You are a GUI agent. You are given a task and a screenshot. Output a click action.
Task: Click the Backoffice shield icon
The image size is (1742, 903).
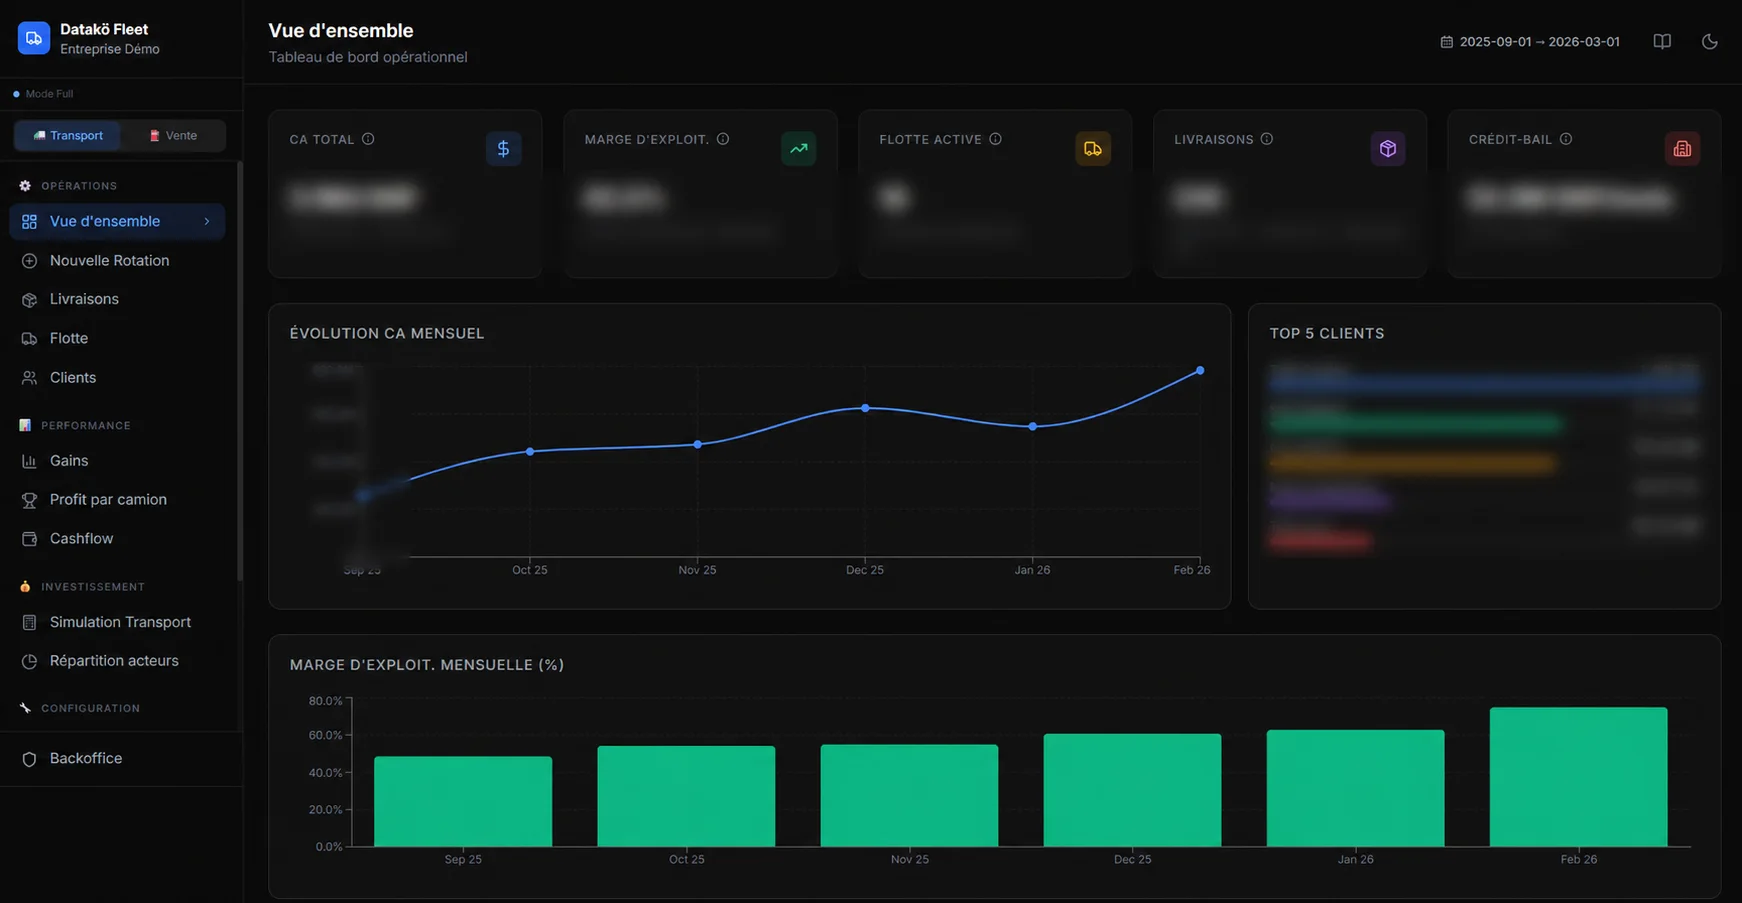point(29,759)
